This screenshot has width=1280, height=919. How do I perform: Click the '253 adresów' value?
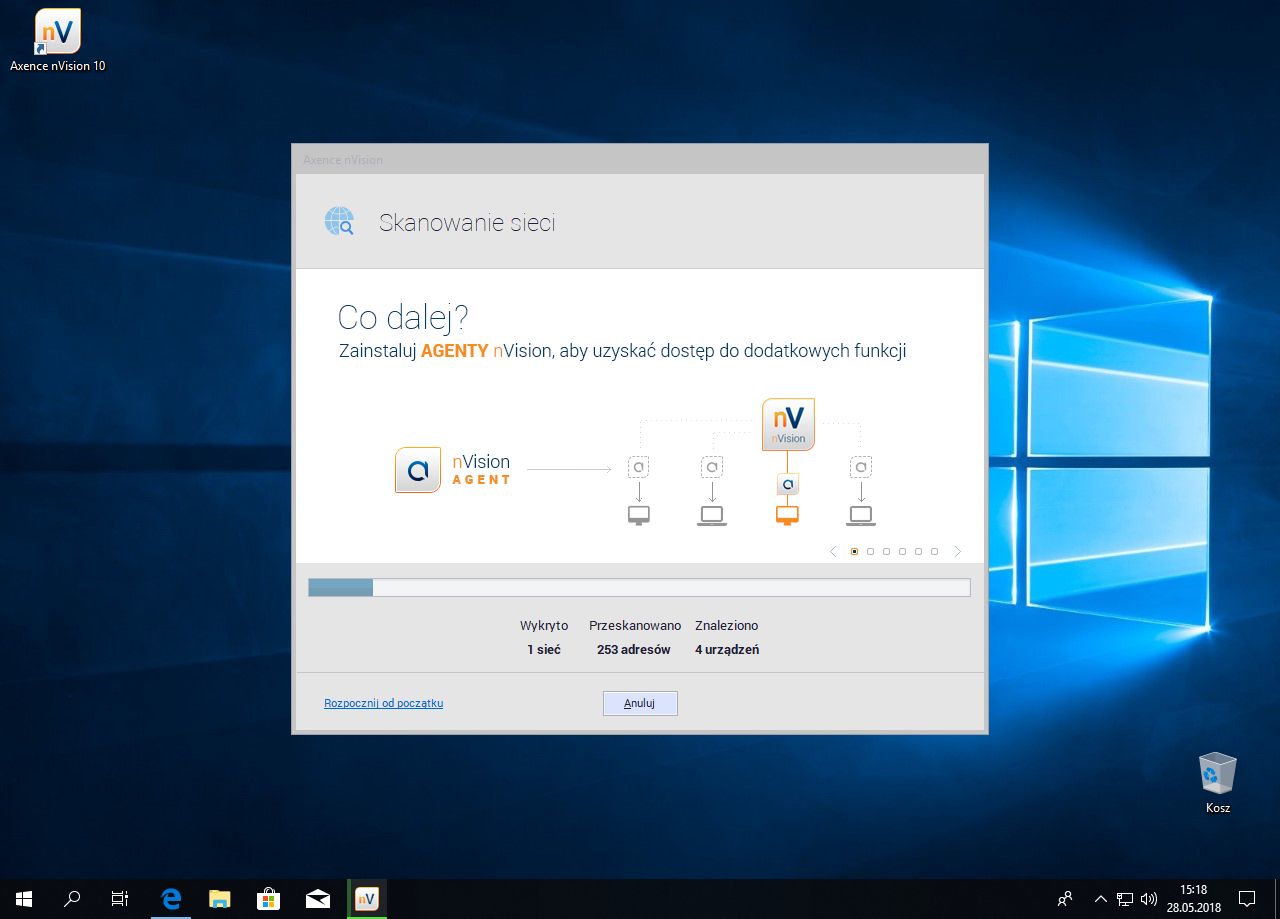click(x=633, y=649)
